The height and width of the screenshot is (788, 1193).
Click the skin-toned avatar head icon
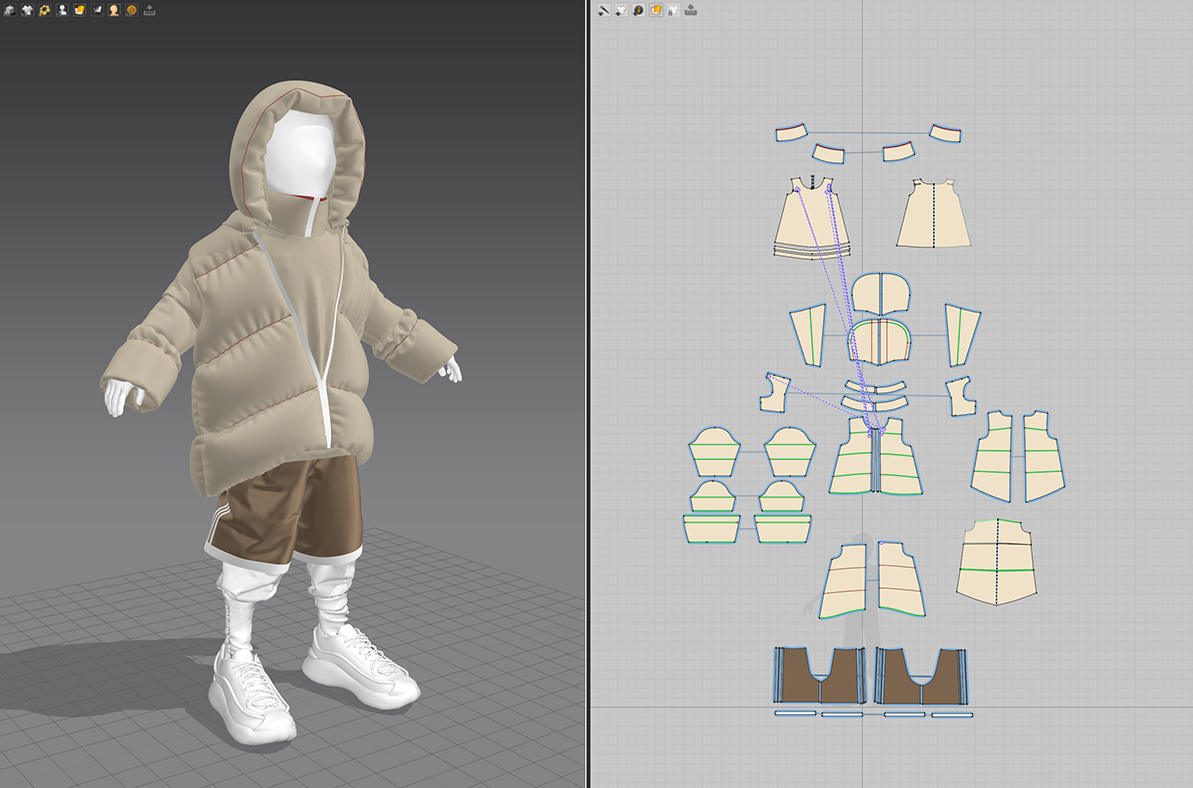click(x=114, y=10)
